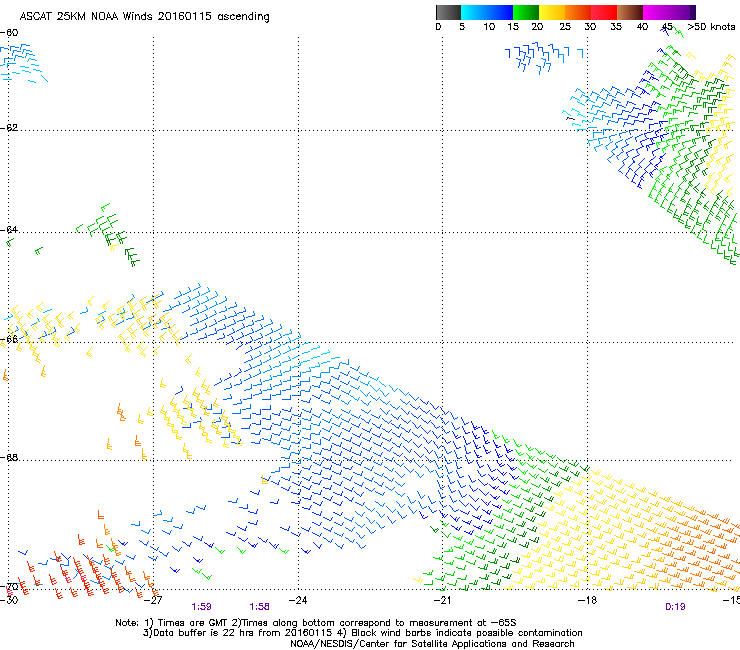Click the '-24' longitude label
The width and height of the screenshot is (740, 650).
(298, 600)
